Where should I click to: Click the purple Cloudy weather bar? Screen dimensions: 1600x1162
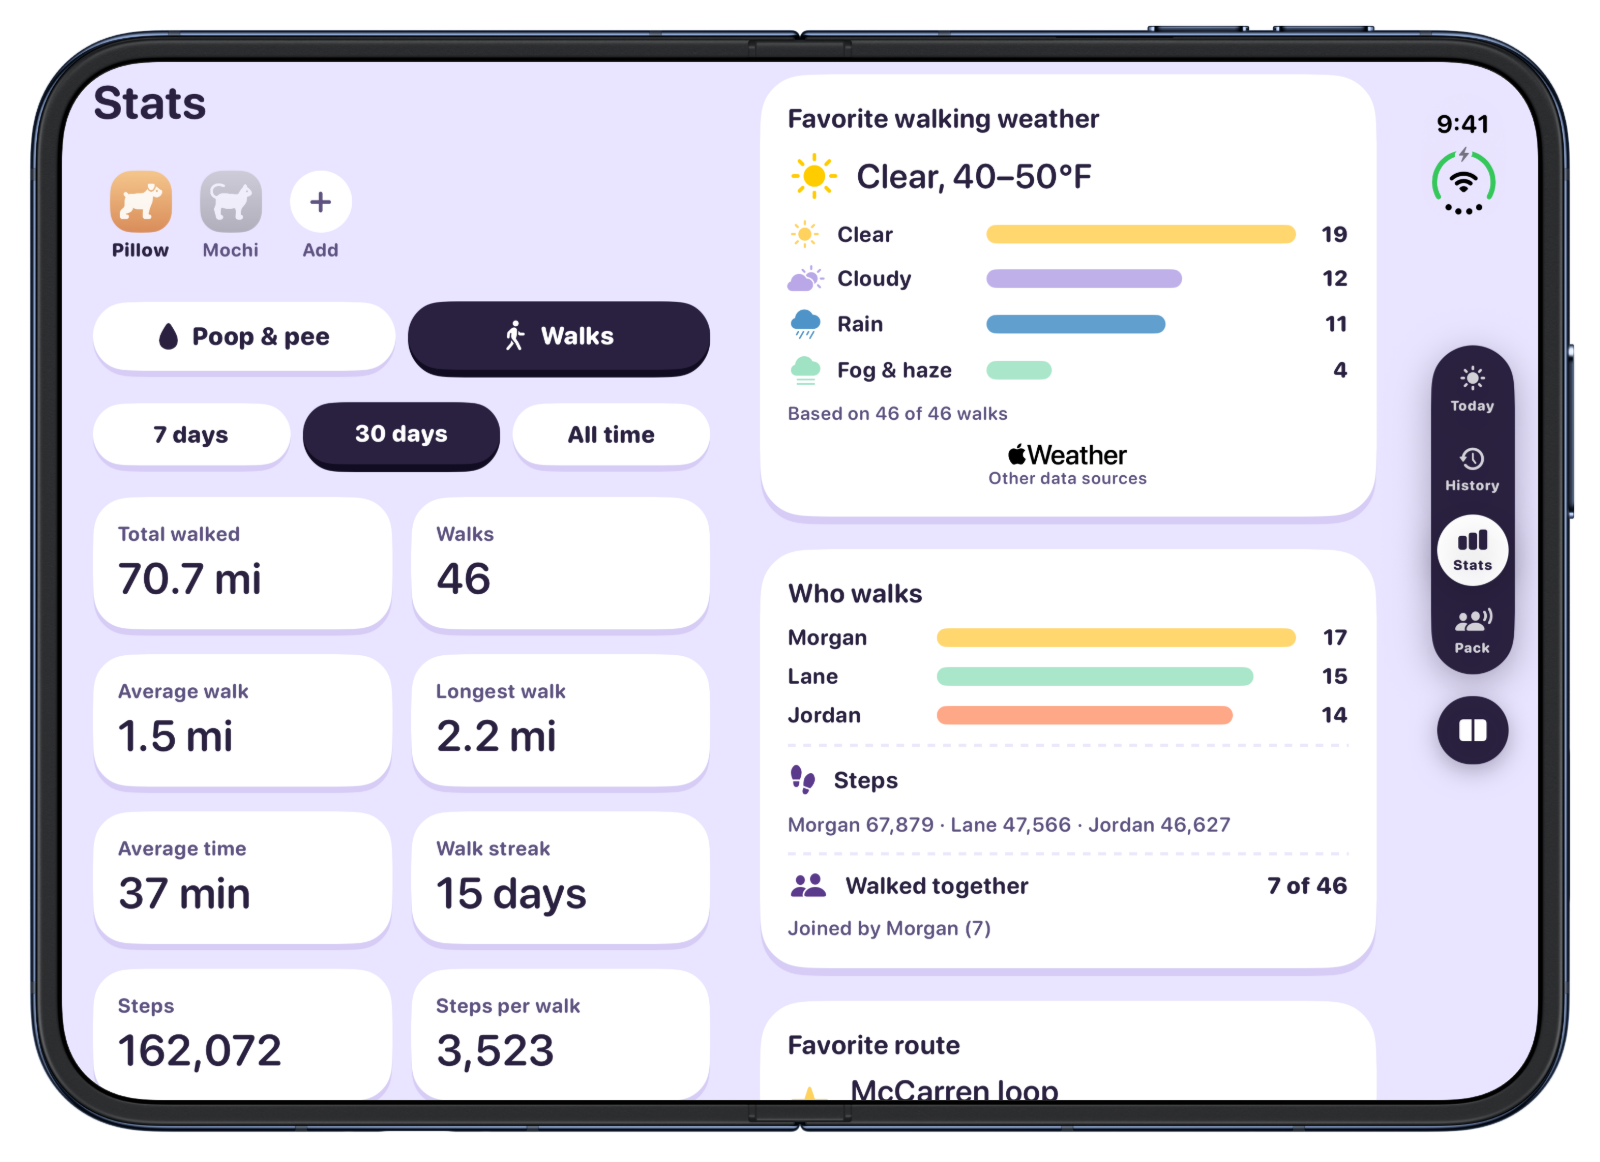click(1084, 279)
